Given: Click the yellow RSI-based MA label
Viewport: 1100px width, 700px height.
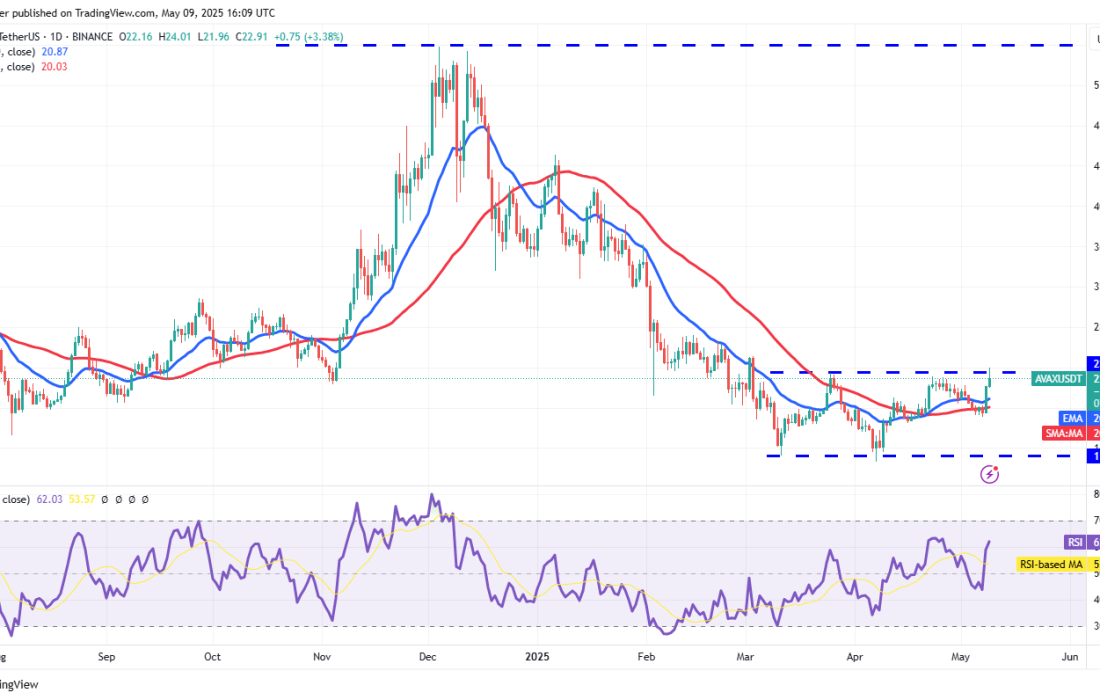Looking at the screenshot, I should point(1052,564).
